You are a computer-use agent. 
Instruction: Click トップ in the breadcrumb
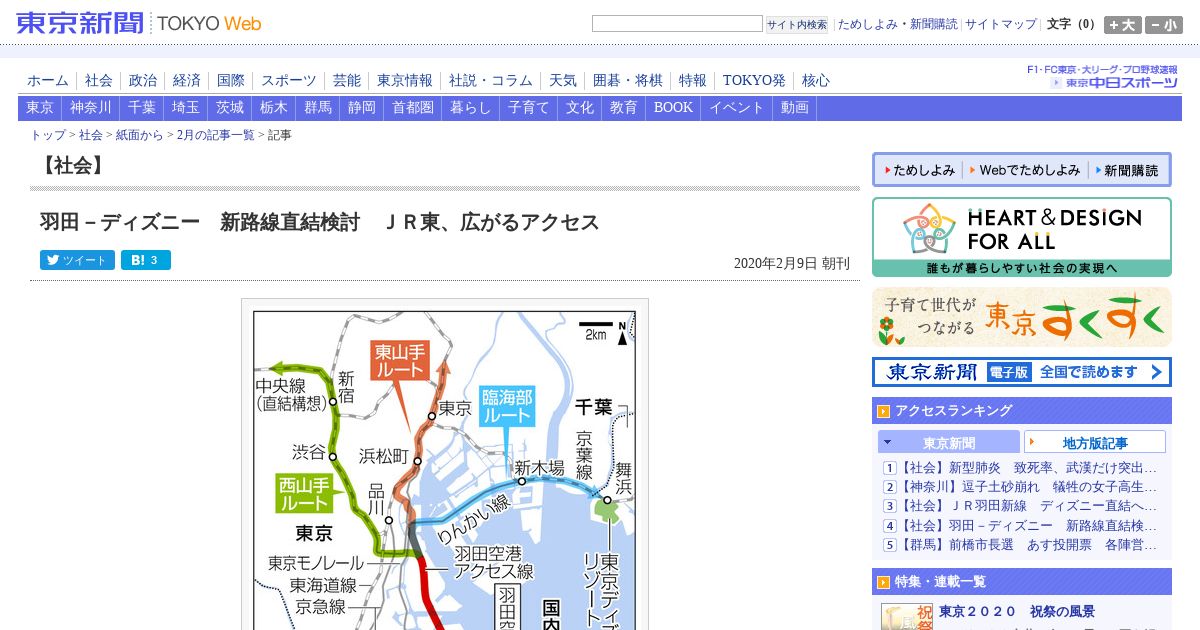(x=48, y=135)
